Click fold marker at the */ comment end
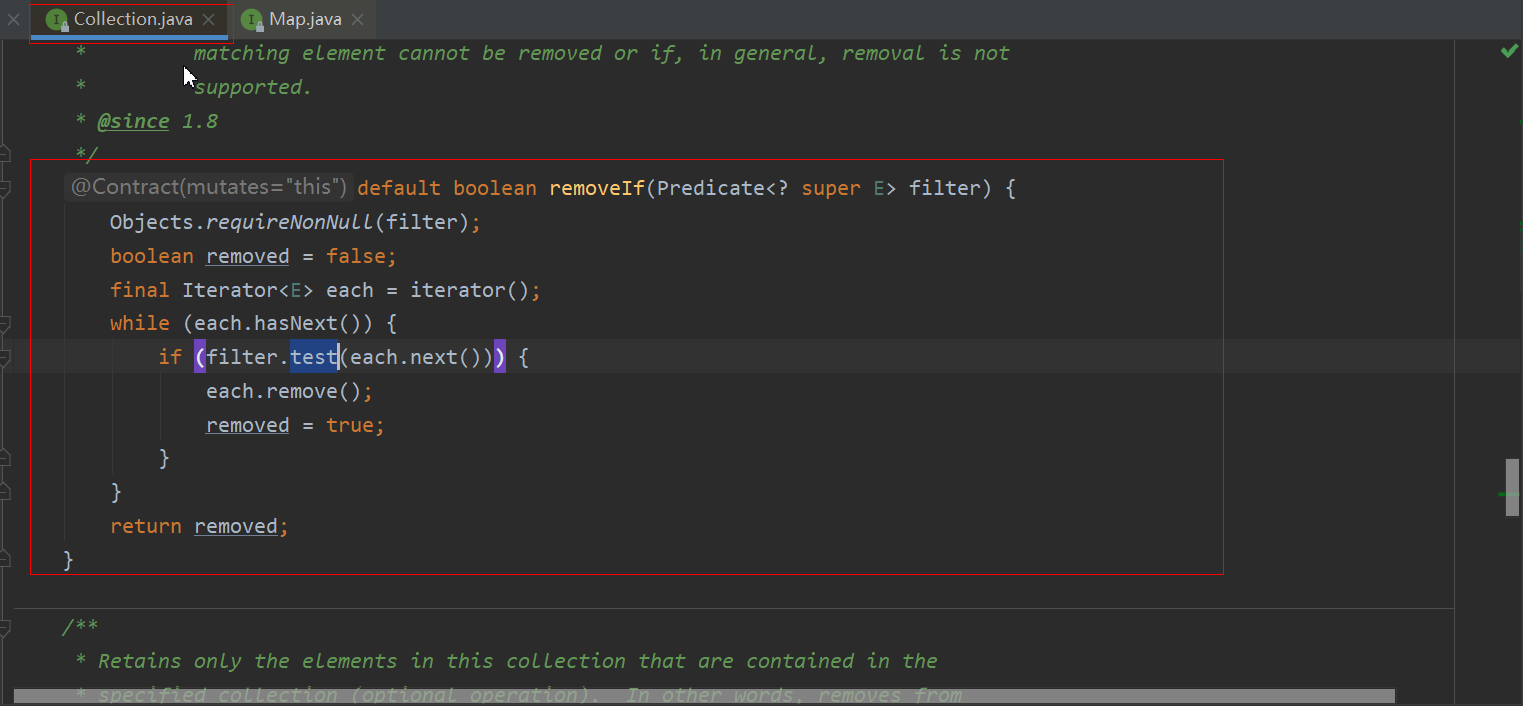The image size is (1523, 706). tap(4, 154)
